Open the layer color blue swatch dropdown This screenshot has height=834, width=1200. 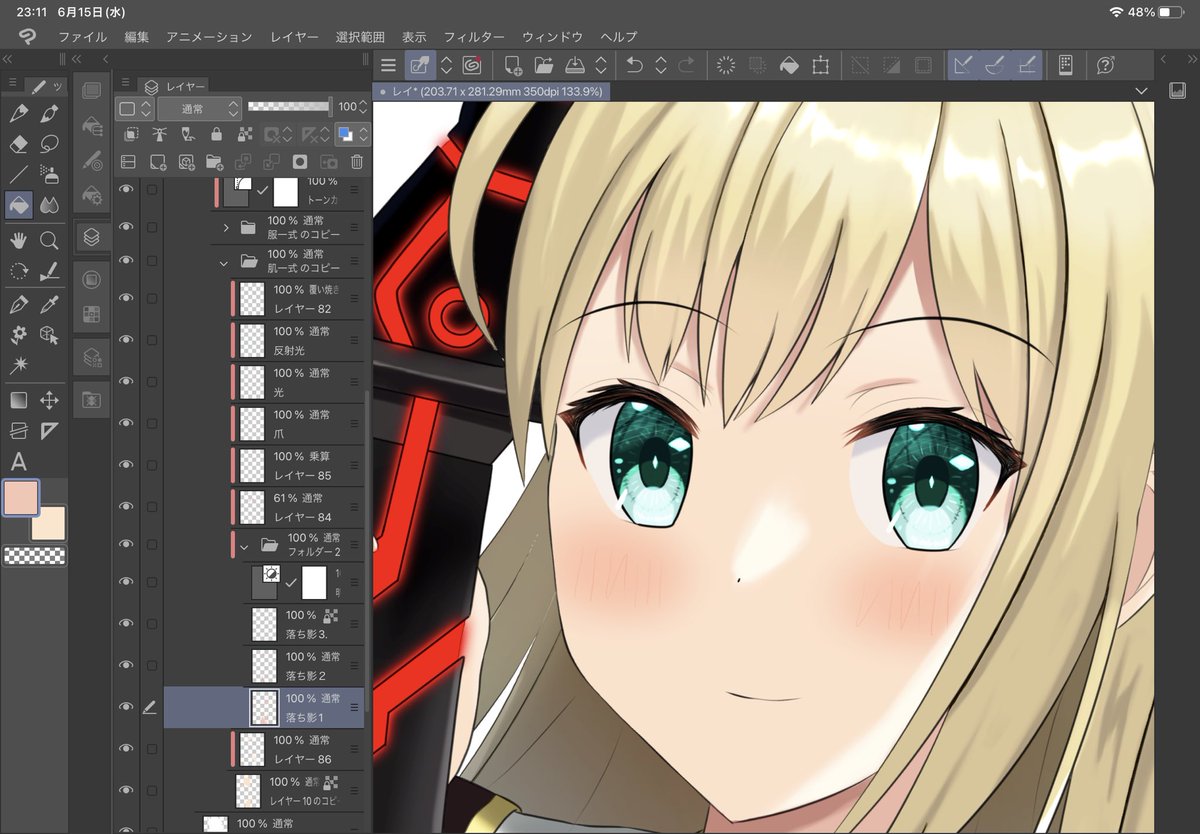352,134
